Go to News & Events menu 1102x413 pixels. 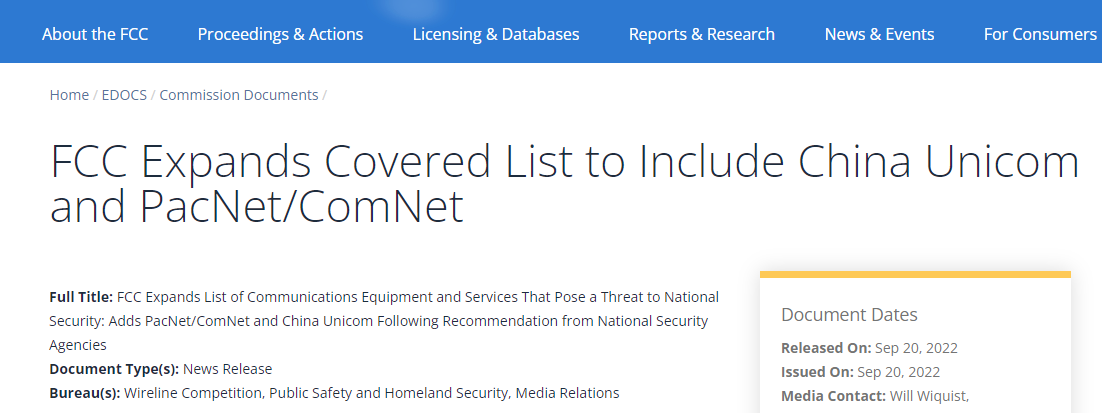pyautogui.click(x=879, y=34)
